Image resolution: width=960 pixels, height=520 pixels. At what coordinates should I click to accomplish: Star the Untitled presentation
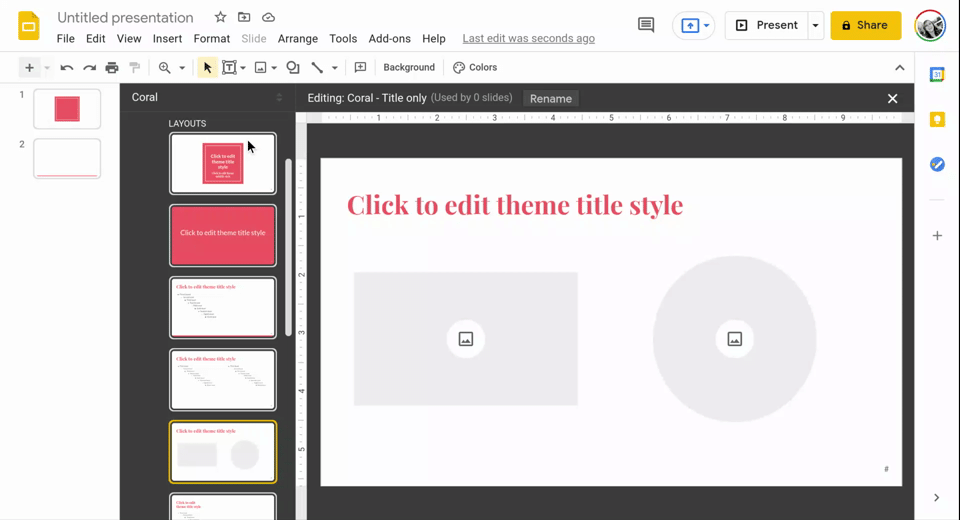point(220,17)
